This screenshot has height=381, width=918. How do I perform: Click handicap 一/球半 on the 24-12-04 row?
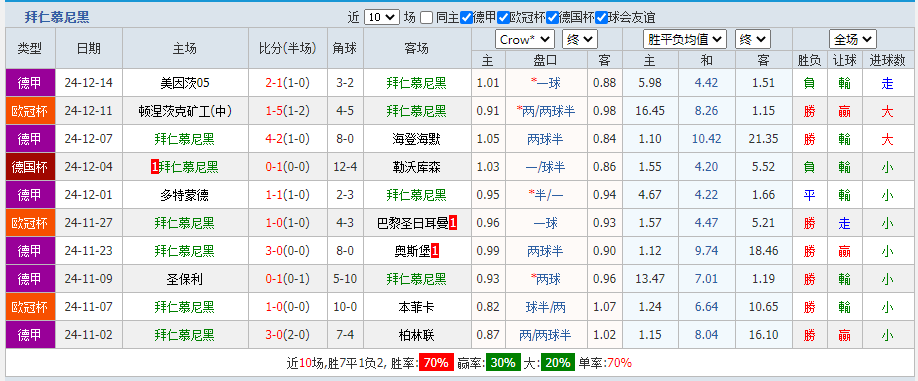click(545, 167)
